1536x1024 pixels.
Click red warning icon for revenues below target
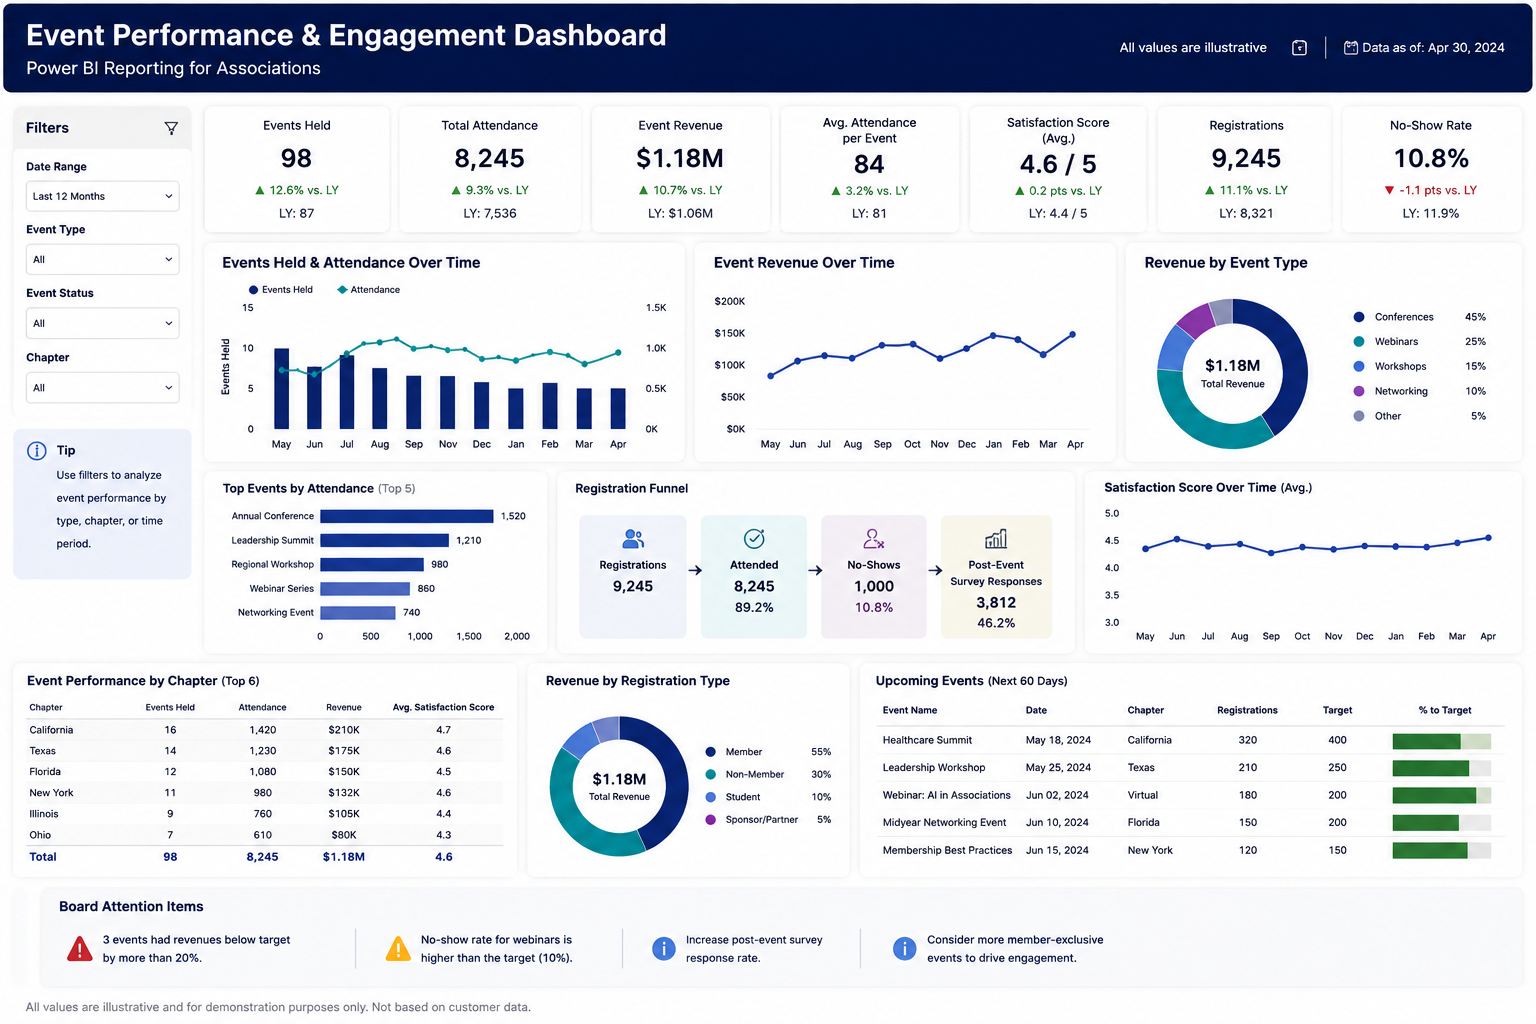[80, 948]
